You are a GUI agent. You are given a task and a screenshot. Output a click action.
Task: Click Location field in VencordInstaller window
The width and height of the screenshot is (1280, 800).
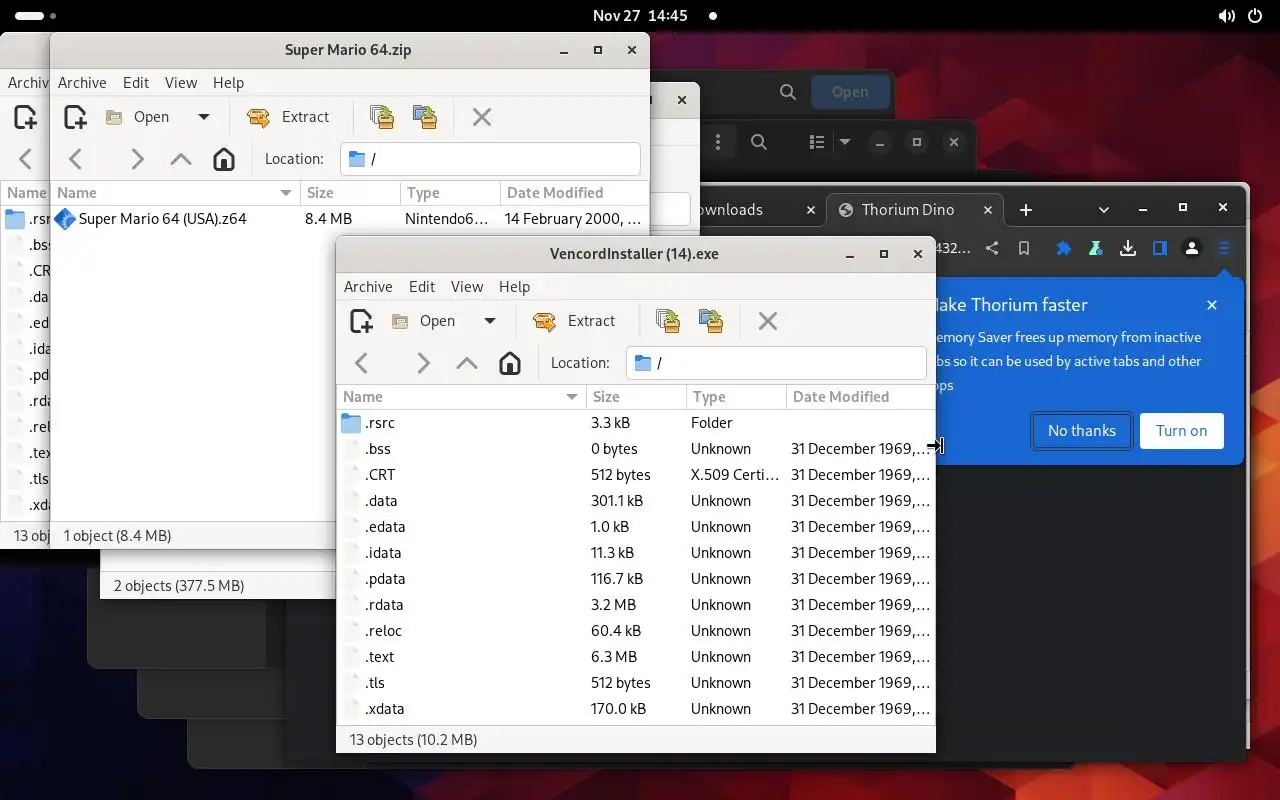point(776,363)
